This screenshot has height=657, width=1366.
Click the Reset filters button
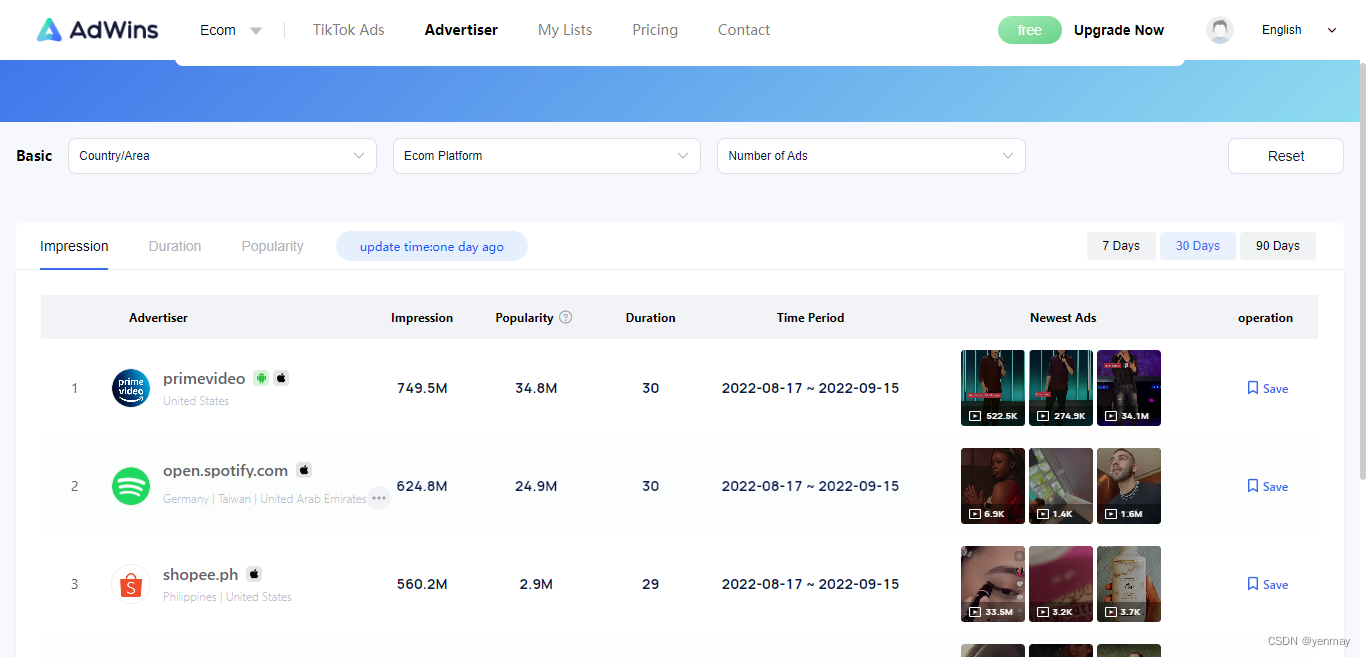(x=1286, y=156)
